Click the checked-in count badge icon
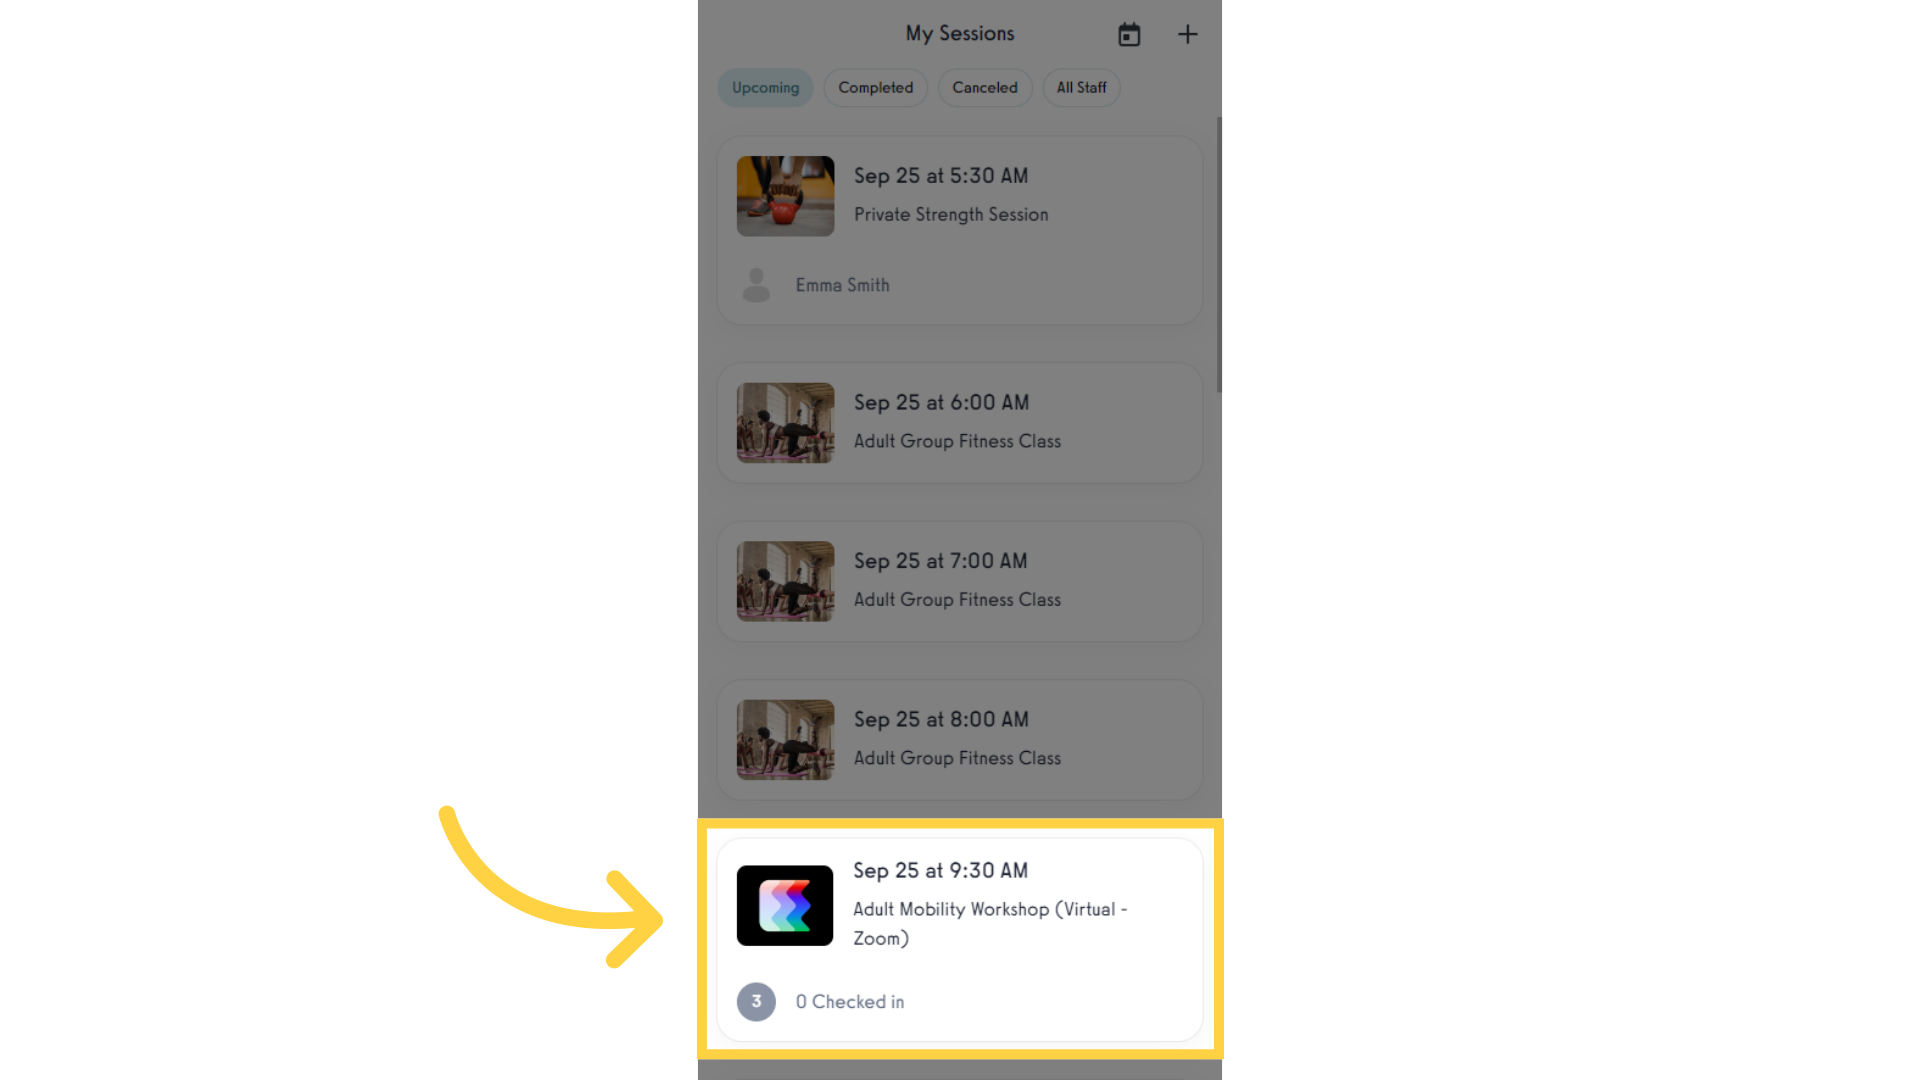Image resolution: width=1920 pixels, height=1080 pixels. (x=756, y=1002)
